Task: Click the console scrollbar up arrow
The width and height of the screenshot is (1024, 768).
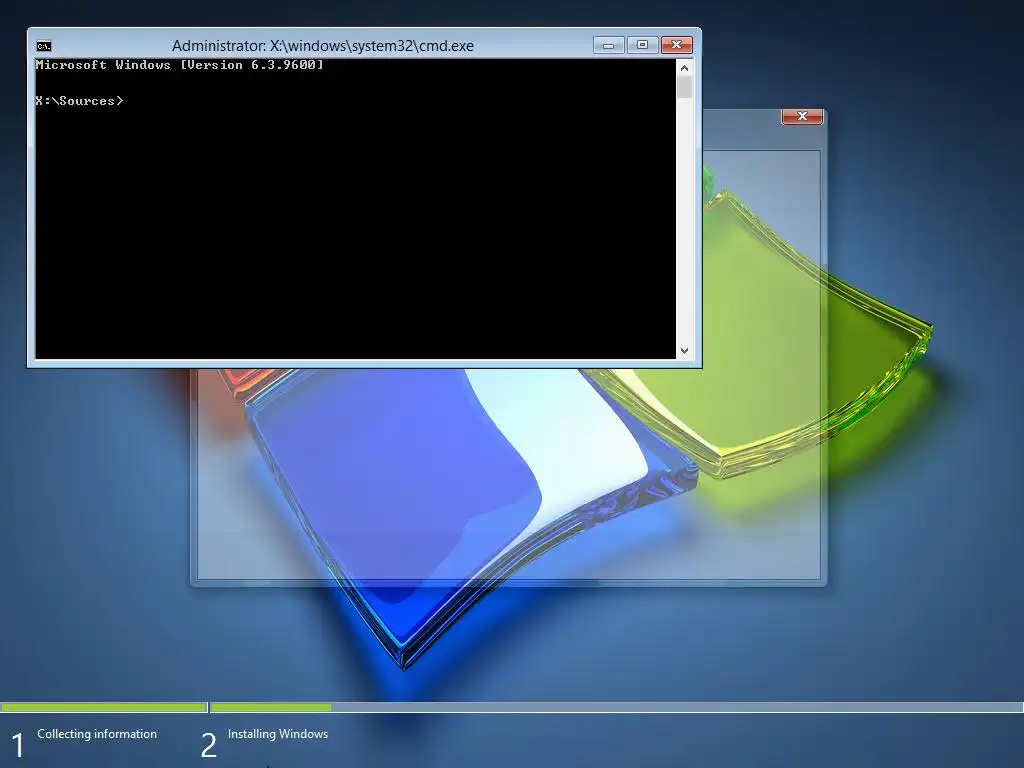Action: 684,68
